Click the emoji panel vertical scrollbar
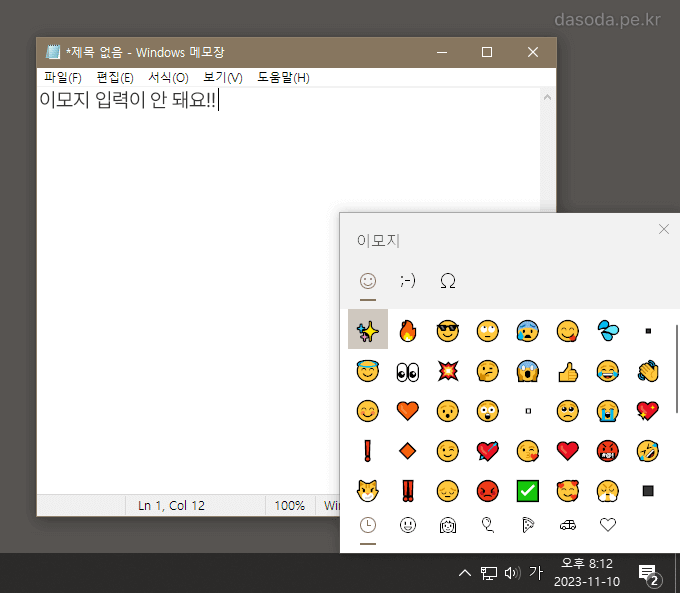 [677, 369]
